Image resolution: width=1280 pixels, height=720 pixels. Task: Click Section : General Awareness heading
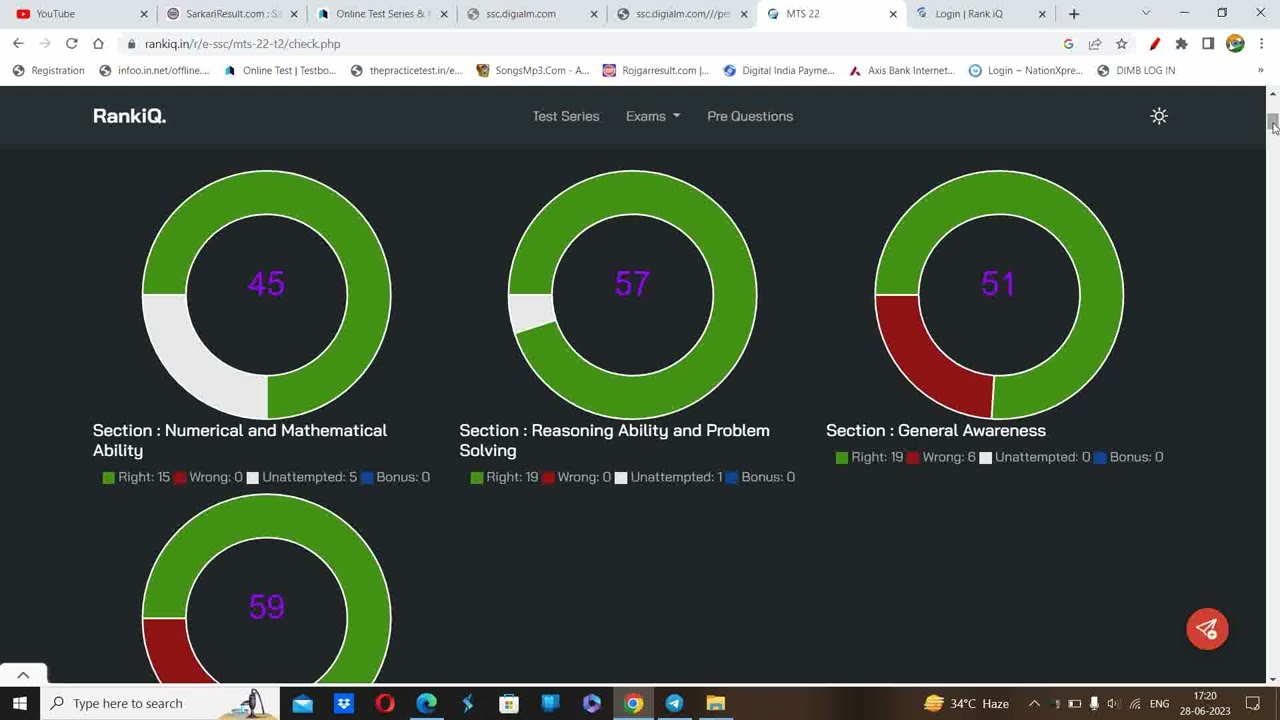click(936, 430)
